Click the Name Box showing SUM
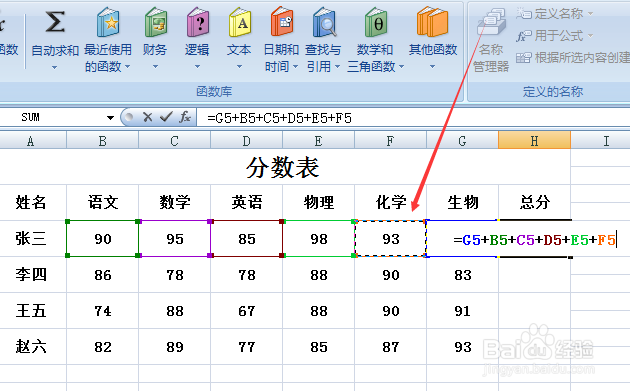This screenshot has height=391, width=630. coord(52,117)
